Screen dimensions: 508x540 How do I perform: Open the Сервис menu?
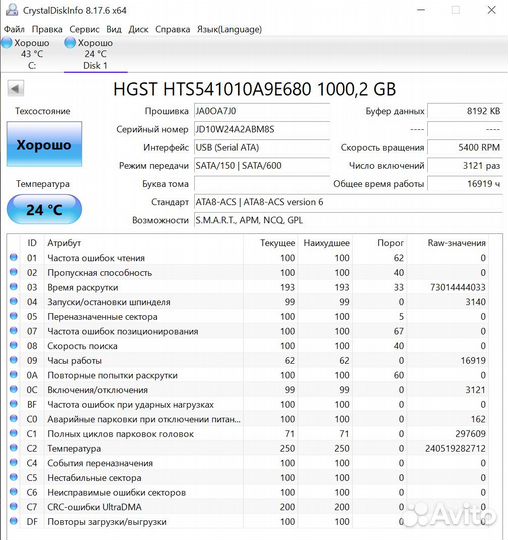click(x=84, y=29)
